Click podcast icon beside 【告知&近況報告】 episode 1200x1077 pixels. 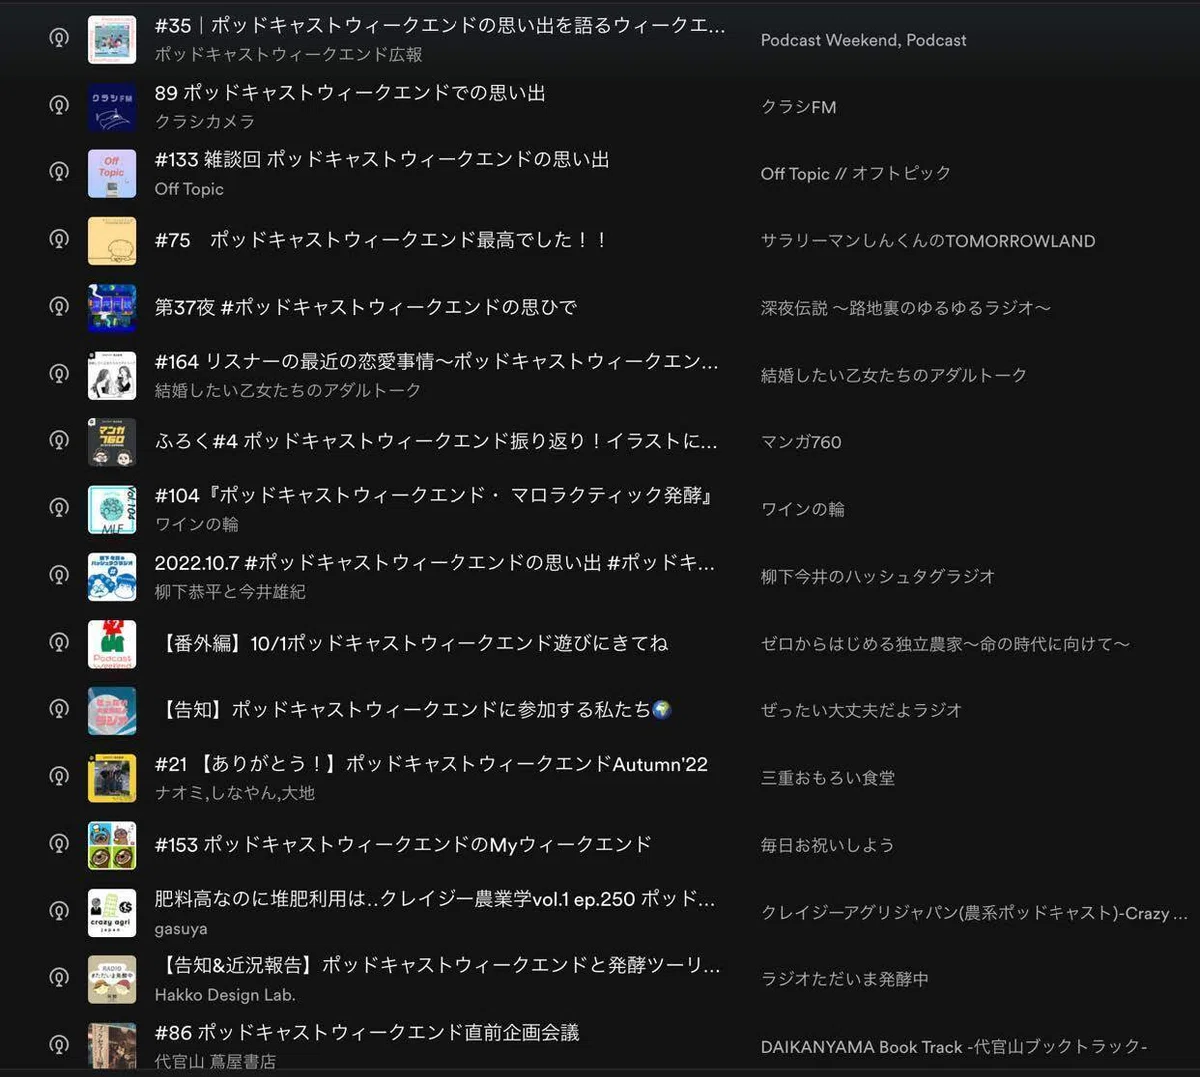[x=59, y=977]
